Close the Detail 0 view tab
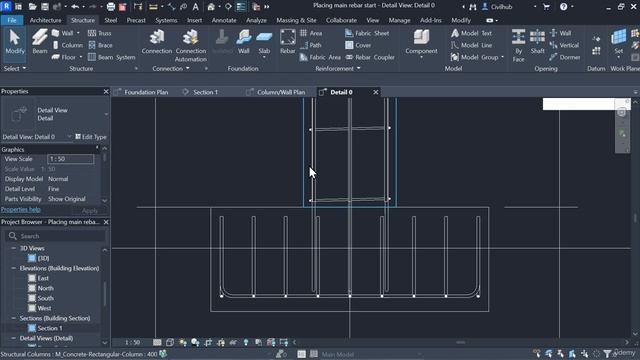This screenshot has width=640, height=360. coord(376,92)
